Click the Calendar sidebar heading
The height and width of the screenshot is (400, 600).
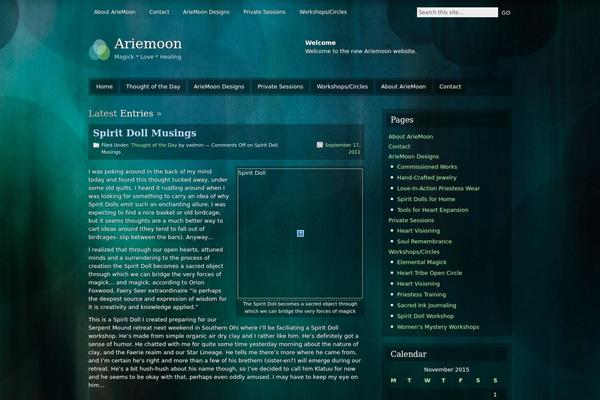pyautogui.click(x=408, y=354)
